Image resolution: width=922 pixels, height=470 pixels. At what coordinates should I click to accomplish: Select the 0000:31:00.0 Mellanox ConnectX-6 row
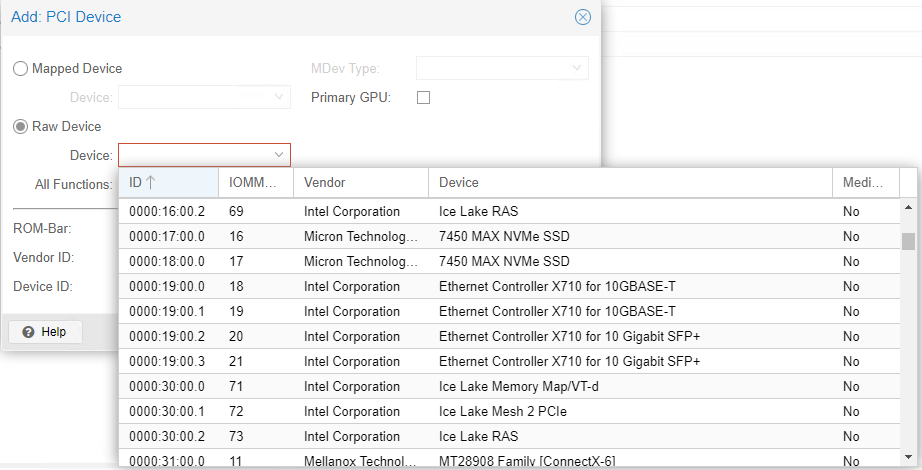pyautogui.click(x=509, y=459)
